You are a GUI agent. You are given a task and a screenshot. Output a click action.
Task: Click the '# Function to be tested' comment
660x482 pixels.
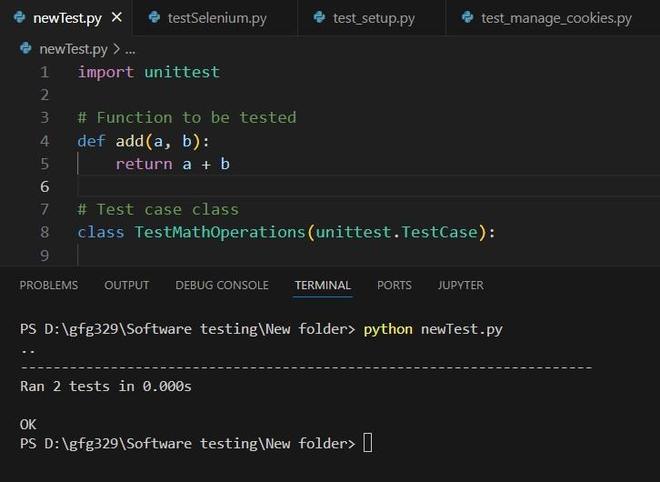tap(187, 117)
